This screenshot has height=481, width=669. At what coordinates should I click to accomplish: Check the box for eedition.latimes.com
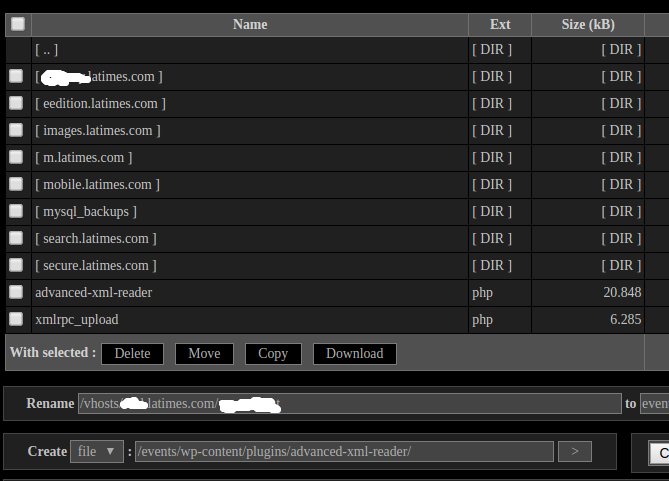[x=16, y=103]
